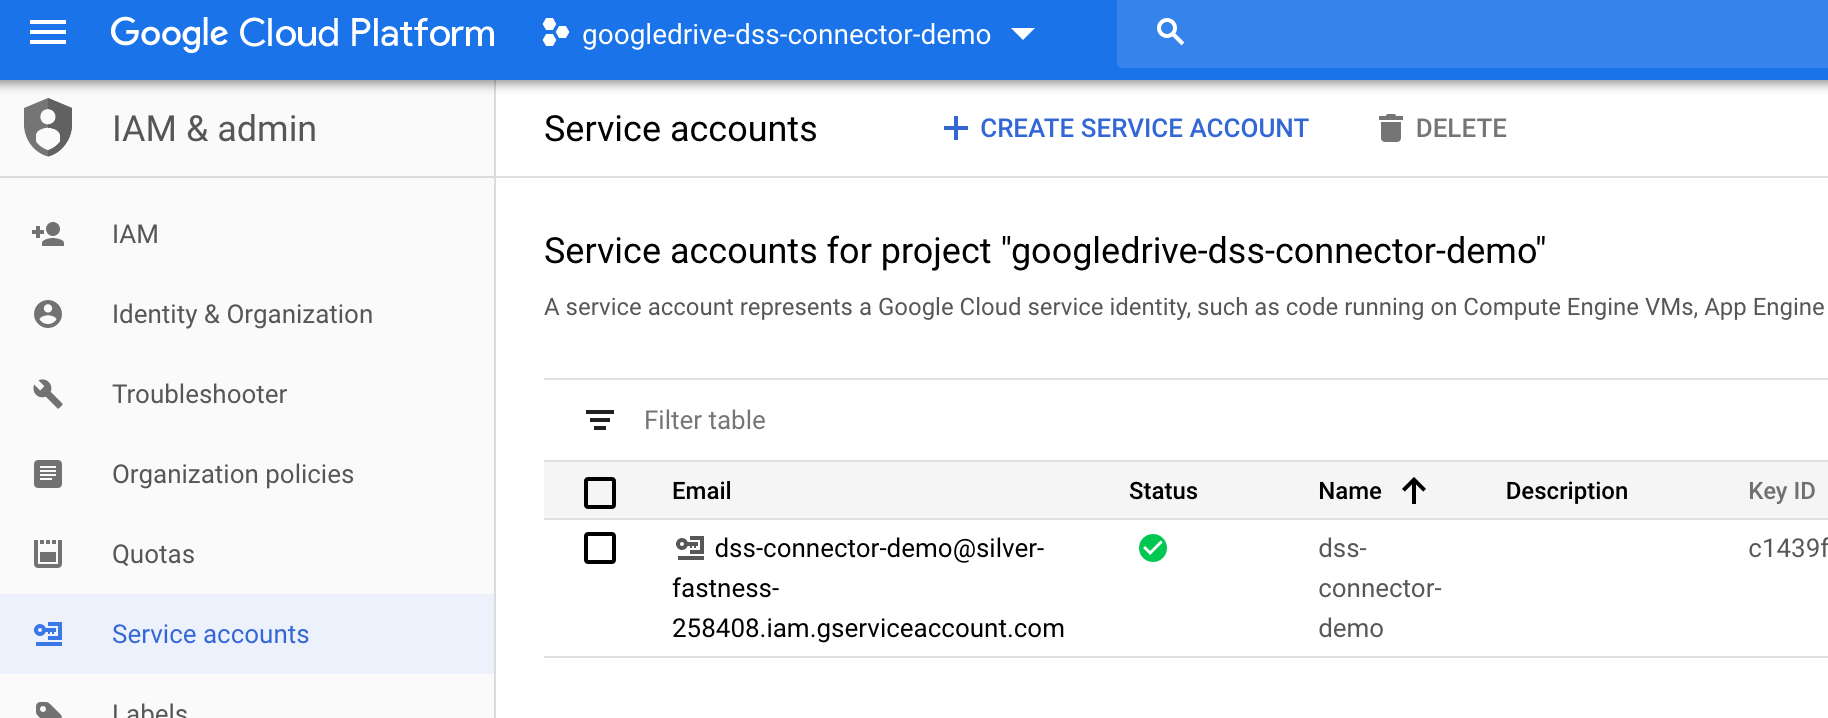
Task: Click the Identity & Organization person icon
Action: pos(48,314)
